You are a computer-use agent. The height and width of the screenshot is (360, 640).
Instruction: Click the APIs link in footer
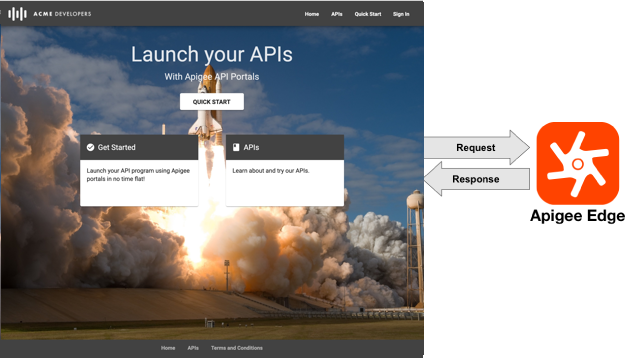(x=193, y=348)
